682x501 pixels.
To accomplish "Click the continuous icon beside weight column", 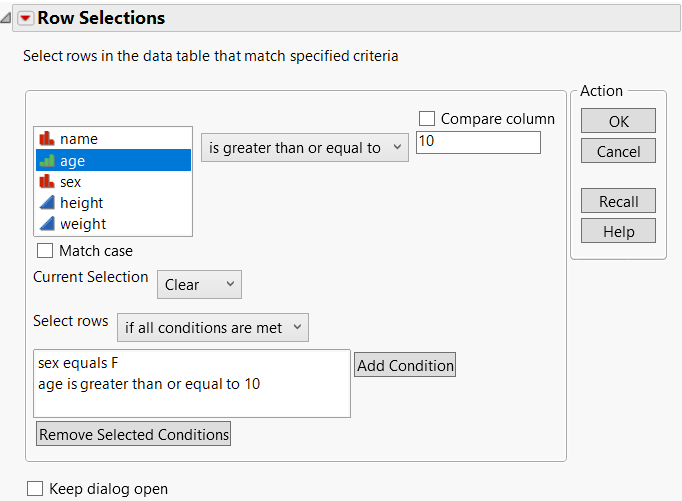I will click(x=46, y=224).
